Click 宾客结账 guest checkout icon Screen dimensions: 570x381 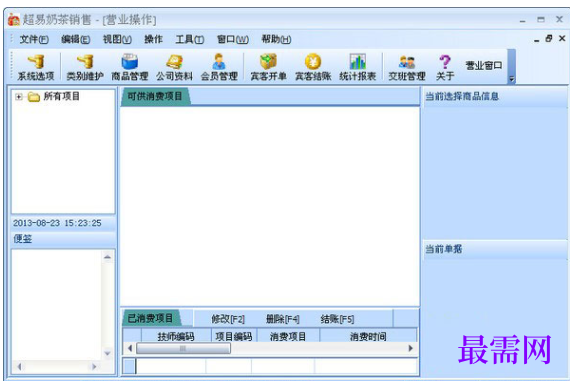pos(313,61)
